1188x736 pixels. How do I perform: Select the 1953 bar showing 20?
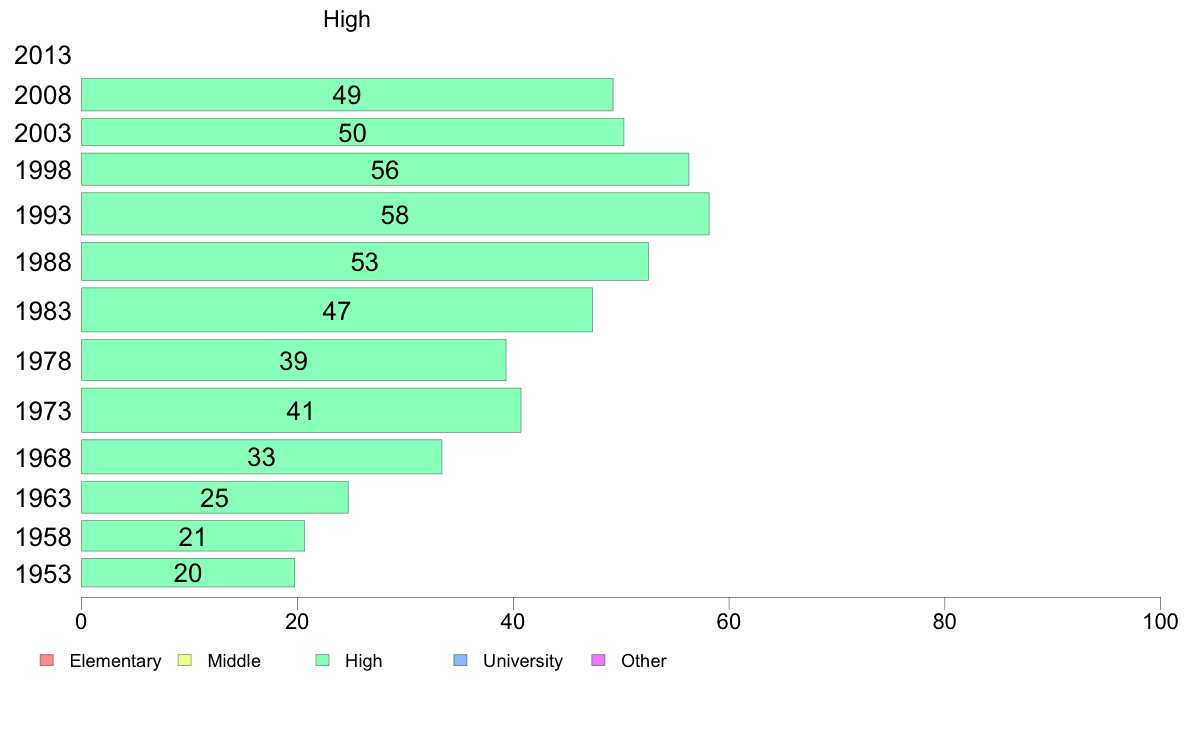click(x=188, y=573)
